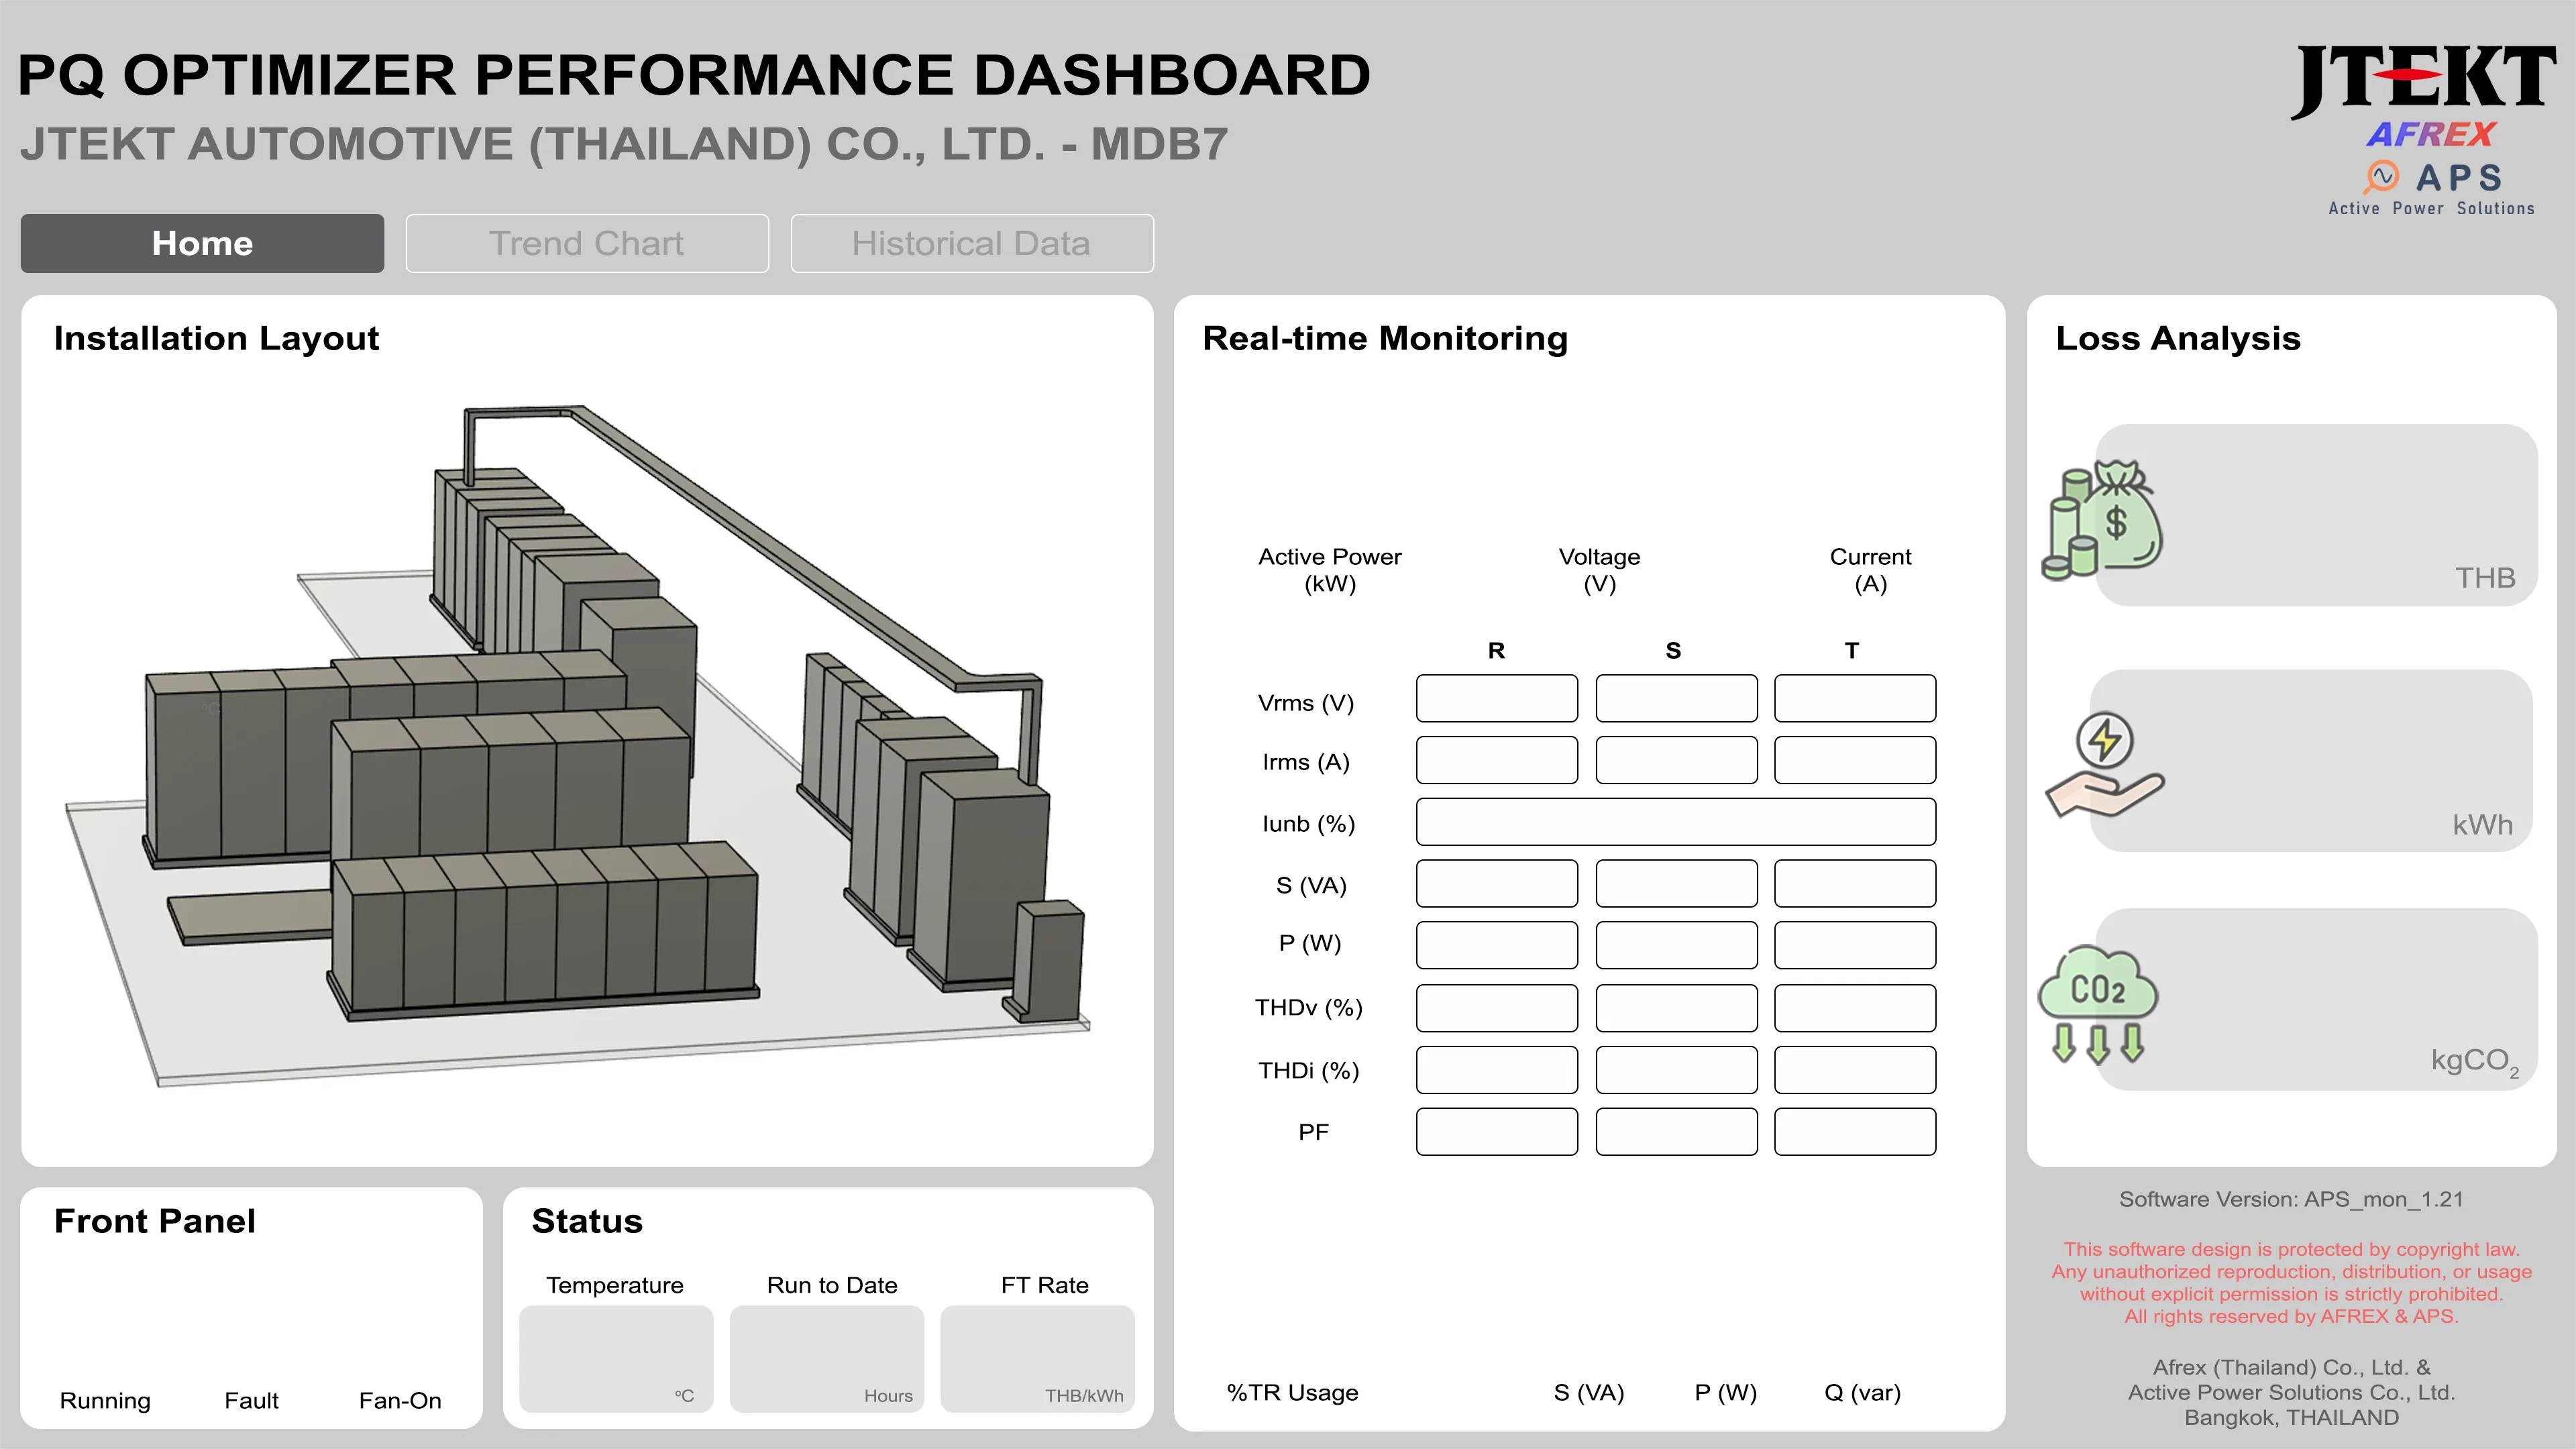Screen dimensions: 2576x1449
Task: Select the PF T phase field
Action: tap(1854, 1131)
